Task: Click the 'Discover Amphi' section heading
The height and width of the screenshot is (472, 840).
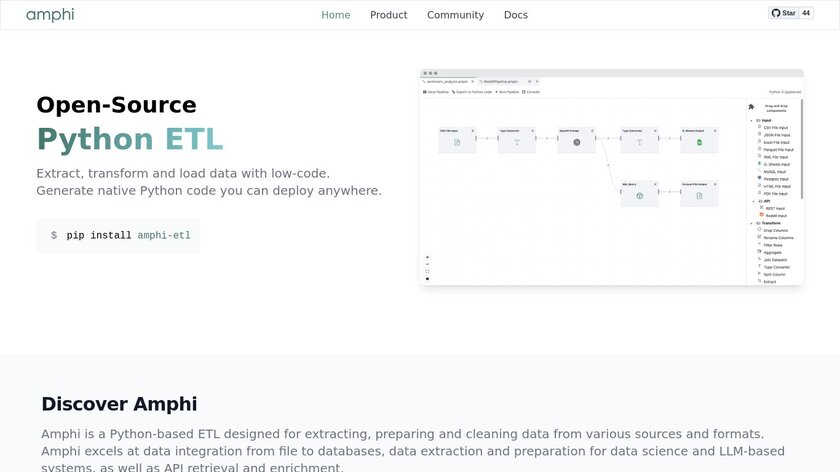Action: tap(119, 403)
